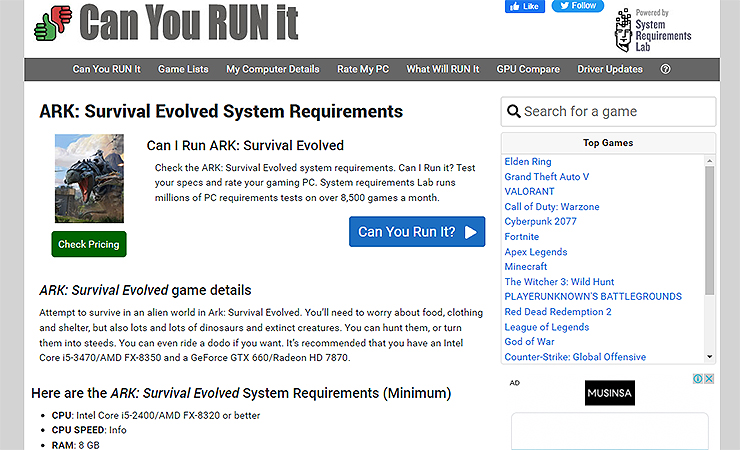
Task: Open GPU Compare page
Action: click(528, 69)
